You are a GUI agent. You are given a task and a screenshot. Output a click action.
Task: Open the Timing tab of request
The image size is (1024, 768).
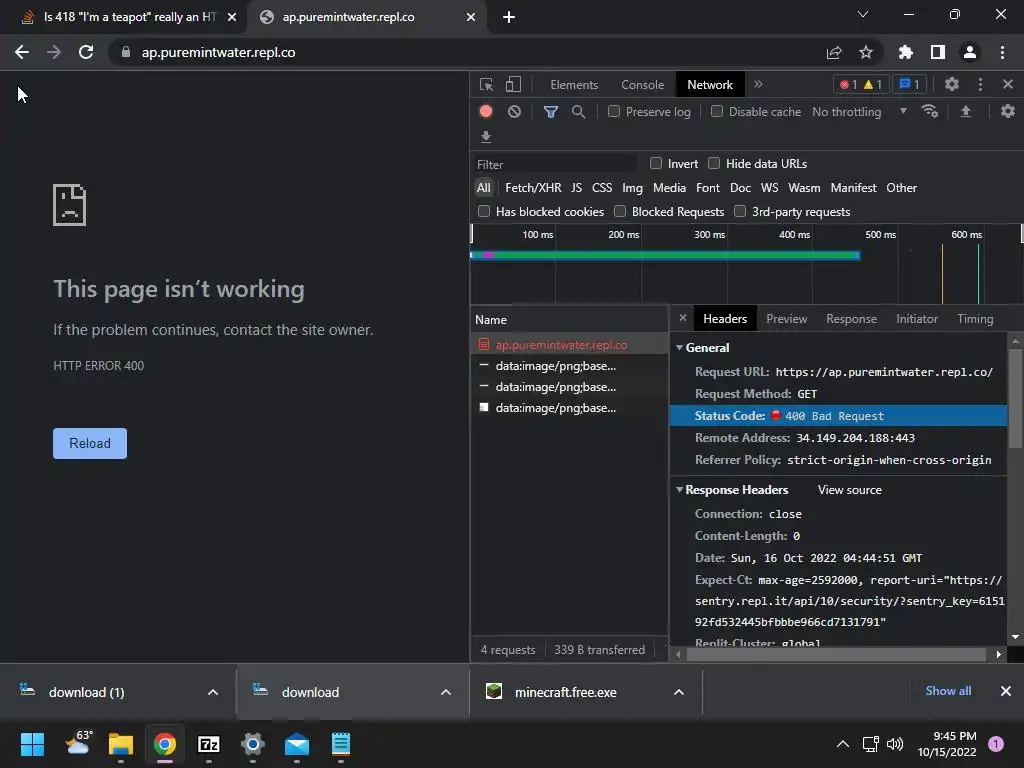coord(975,319)
